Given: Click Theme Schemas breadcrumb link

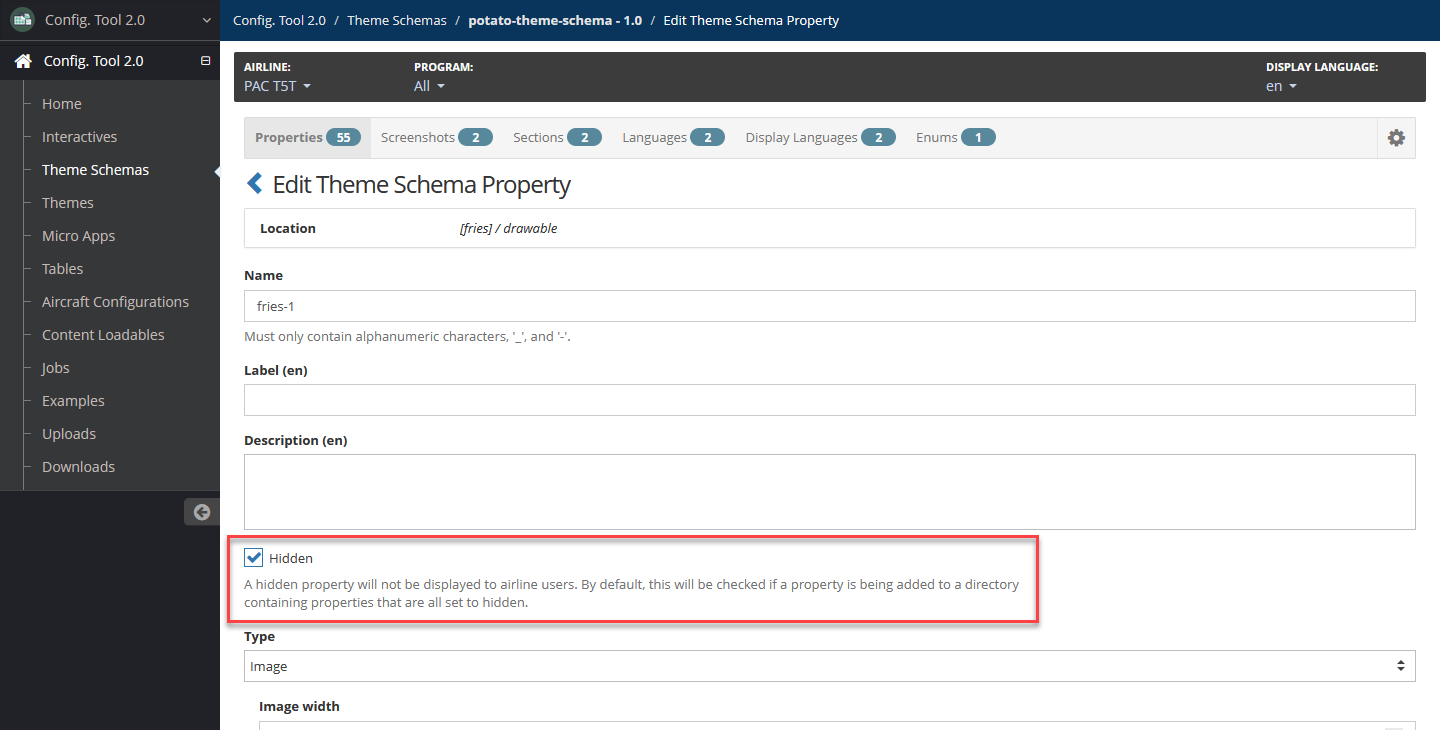Looking at the screenshot, I should pos(397,20).
